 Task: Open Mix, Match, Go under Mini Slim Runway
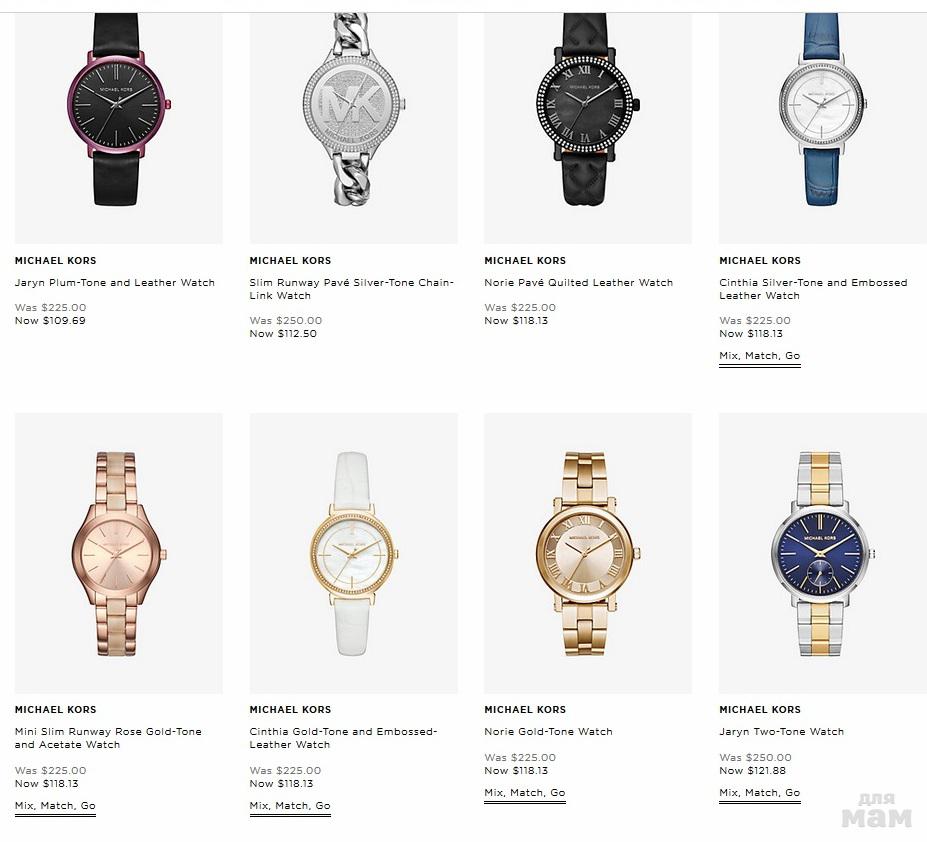tap(55, 806)
